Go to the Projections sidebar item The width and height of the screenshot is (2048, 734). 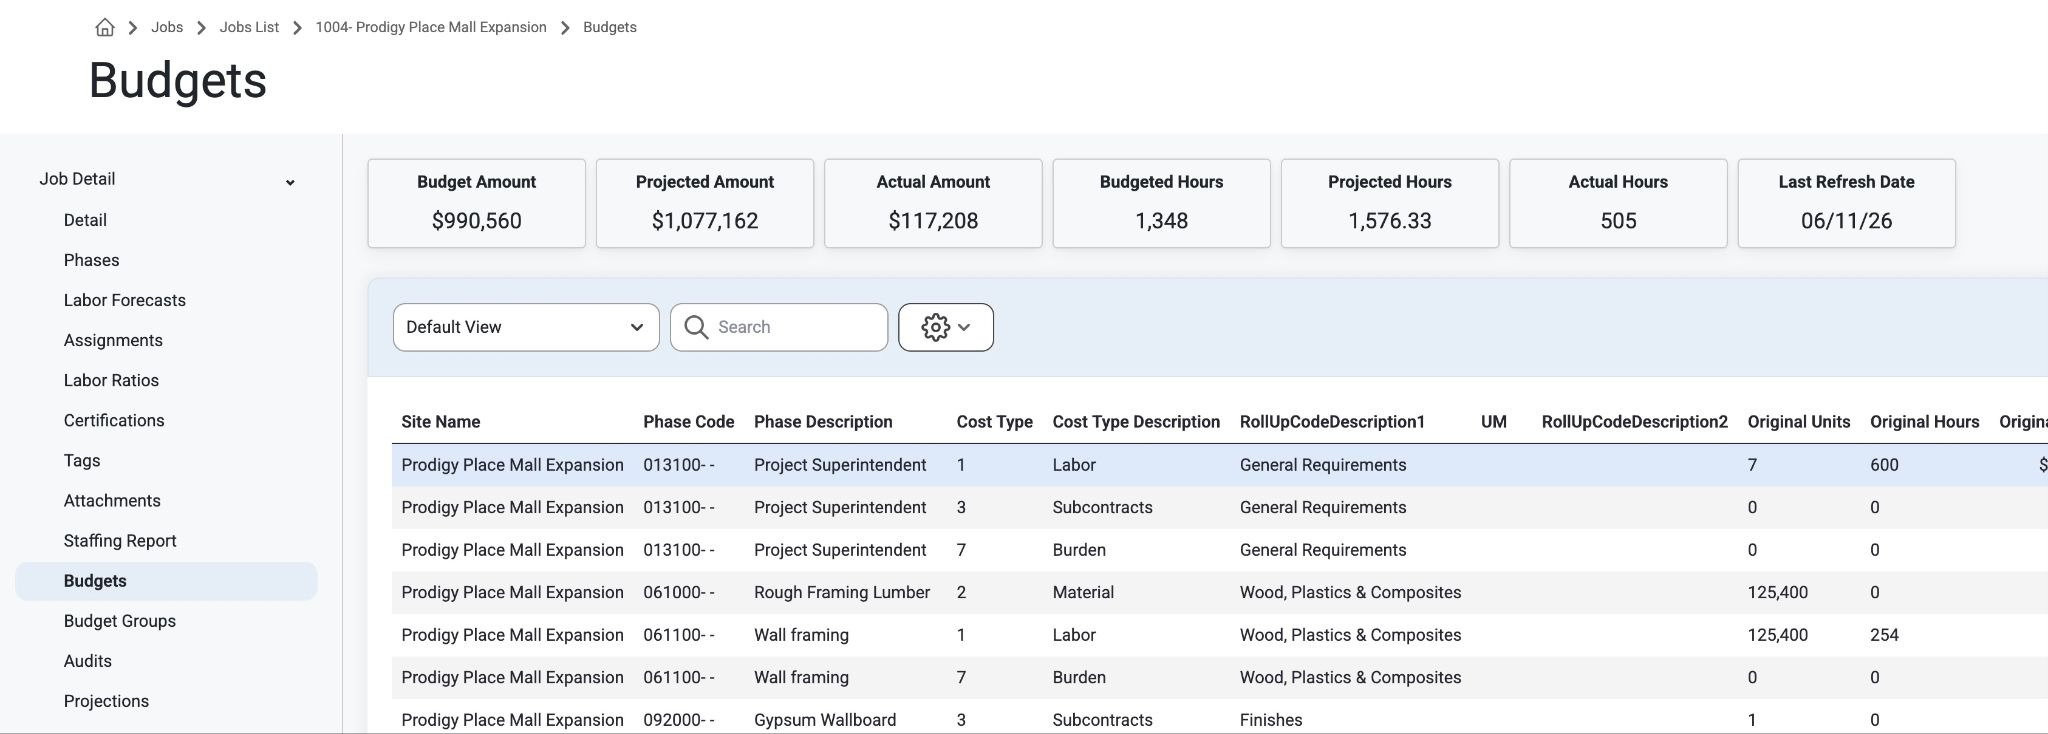[106, 701]
